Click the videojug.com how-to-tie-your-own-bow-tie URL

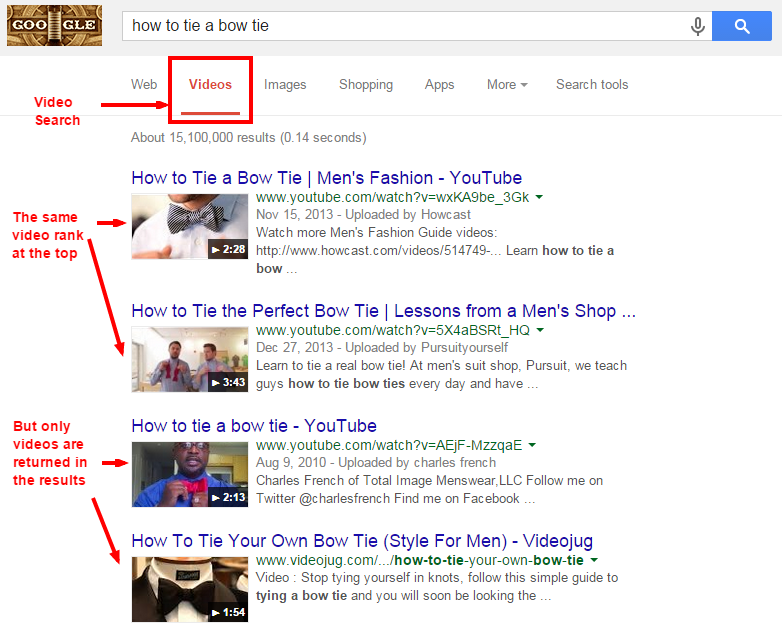coord(420,561)
